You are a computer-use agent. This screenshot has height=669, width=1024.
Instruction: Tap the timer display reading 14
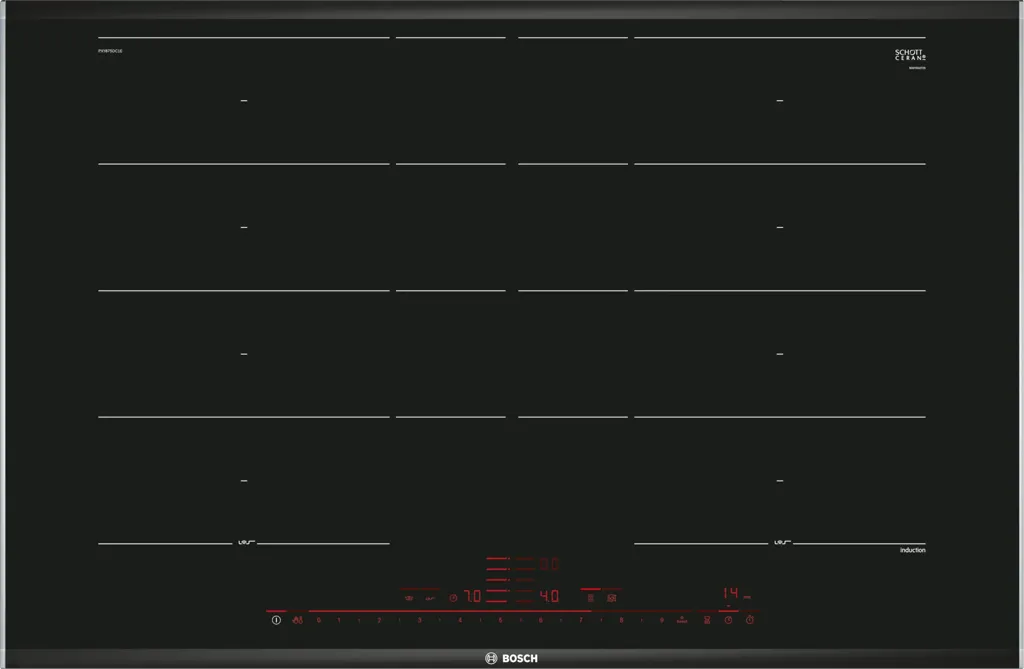[731, 593]
